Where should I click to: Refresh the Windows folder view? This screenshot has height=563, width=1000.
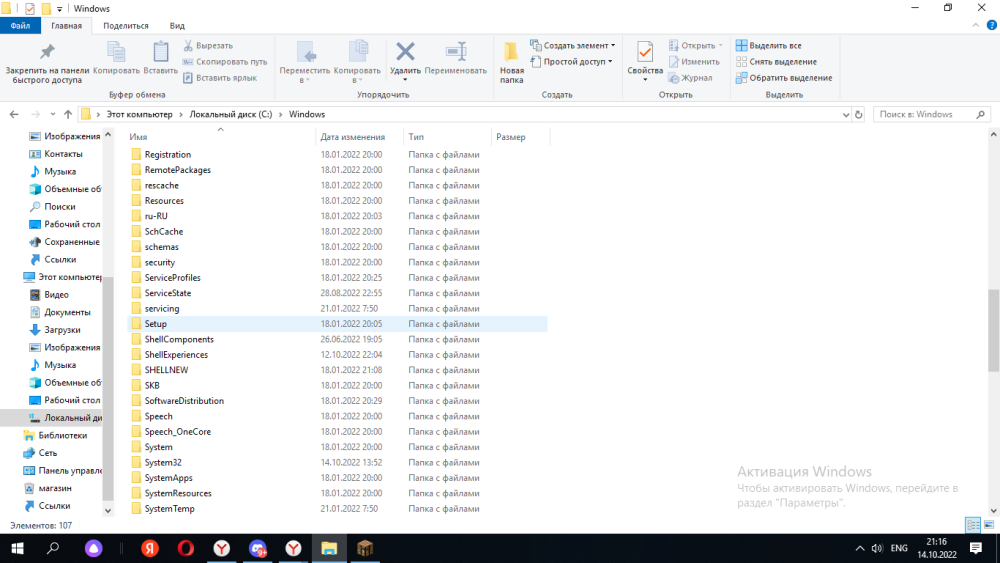point(858,115)
